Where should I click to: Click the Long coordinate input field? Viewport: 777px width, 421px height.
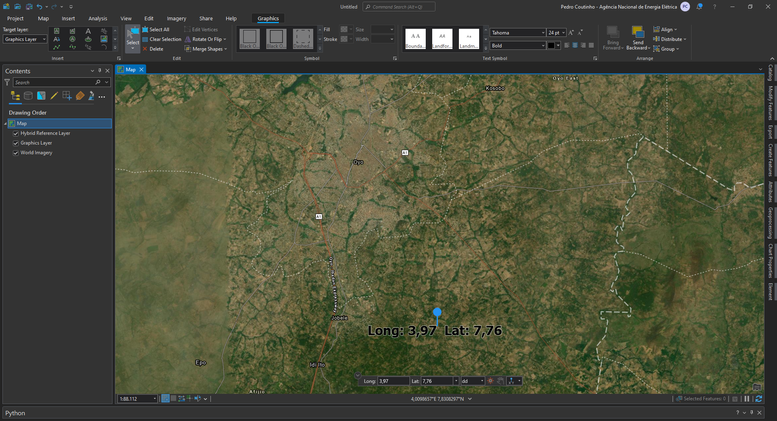392,381
